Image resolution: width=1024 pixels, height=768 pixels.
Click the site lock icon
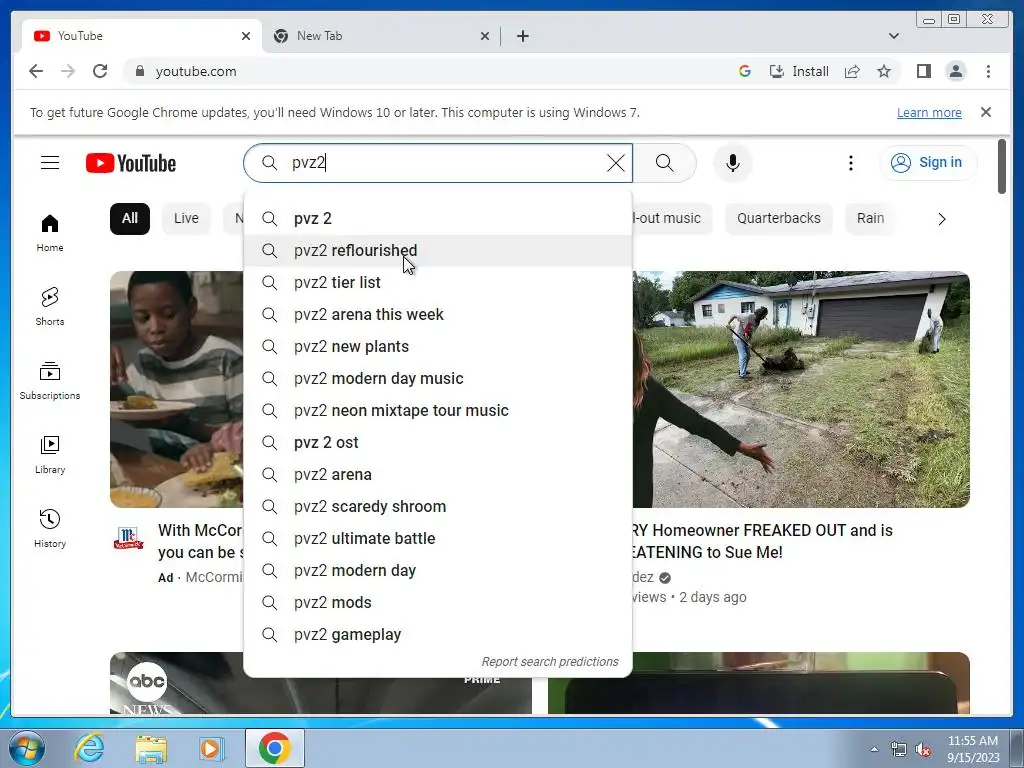tap(139, 71)
